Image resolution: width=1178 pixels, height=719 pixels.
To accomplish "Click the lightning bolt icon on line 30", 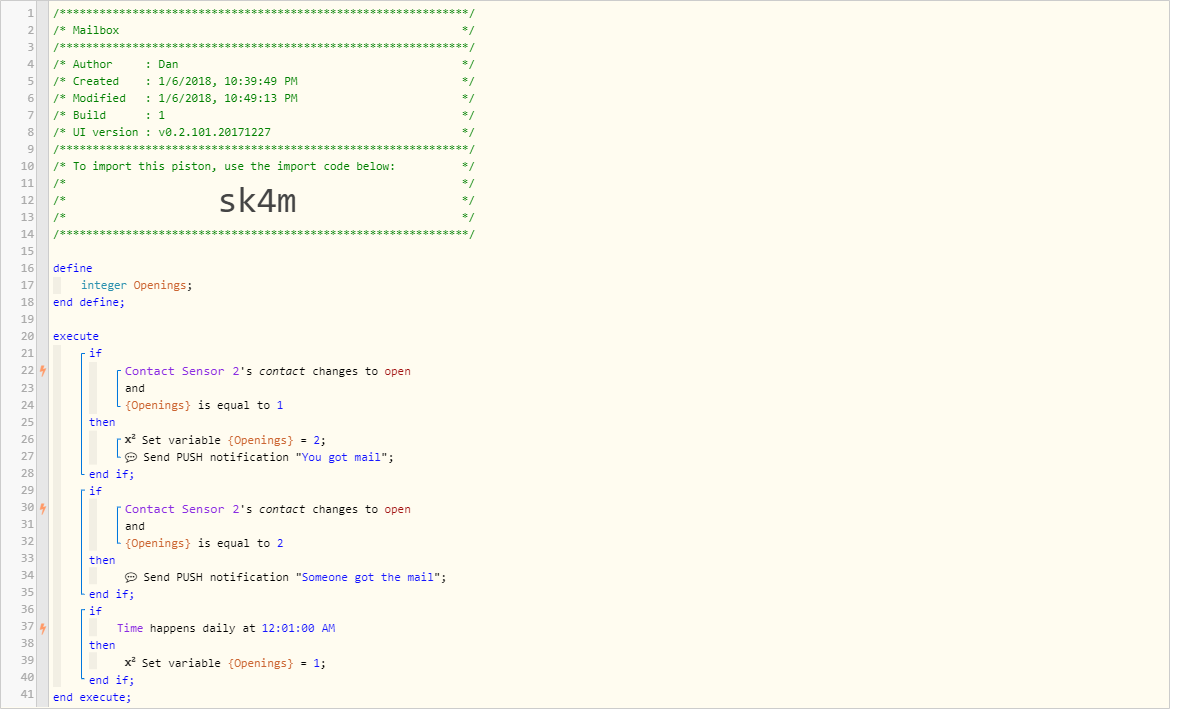I will click(43, 509).
